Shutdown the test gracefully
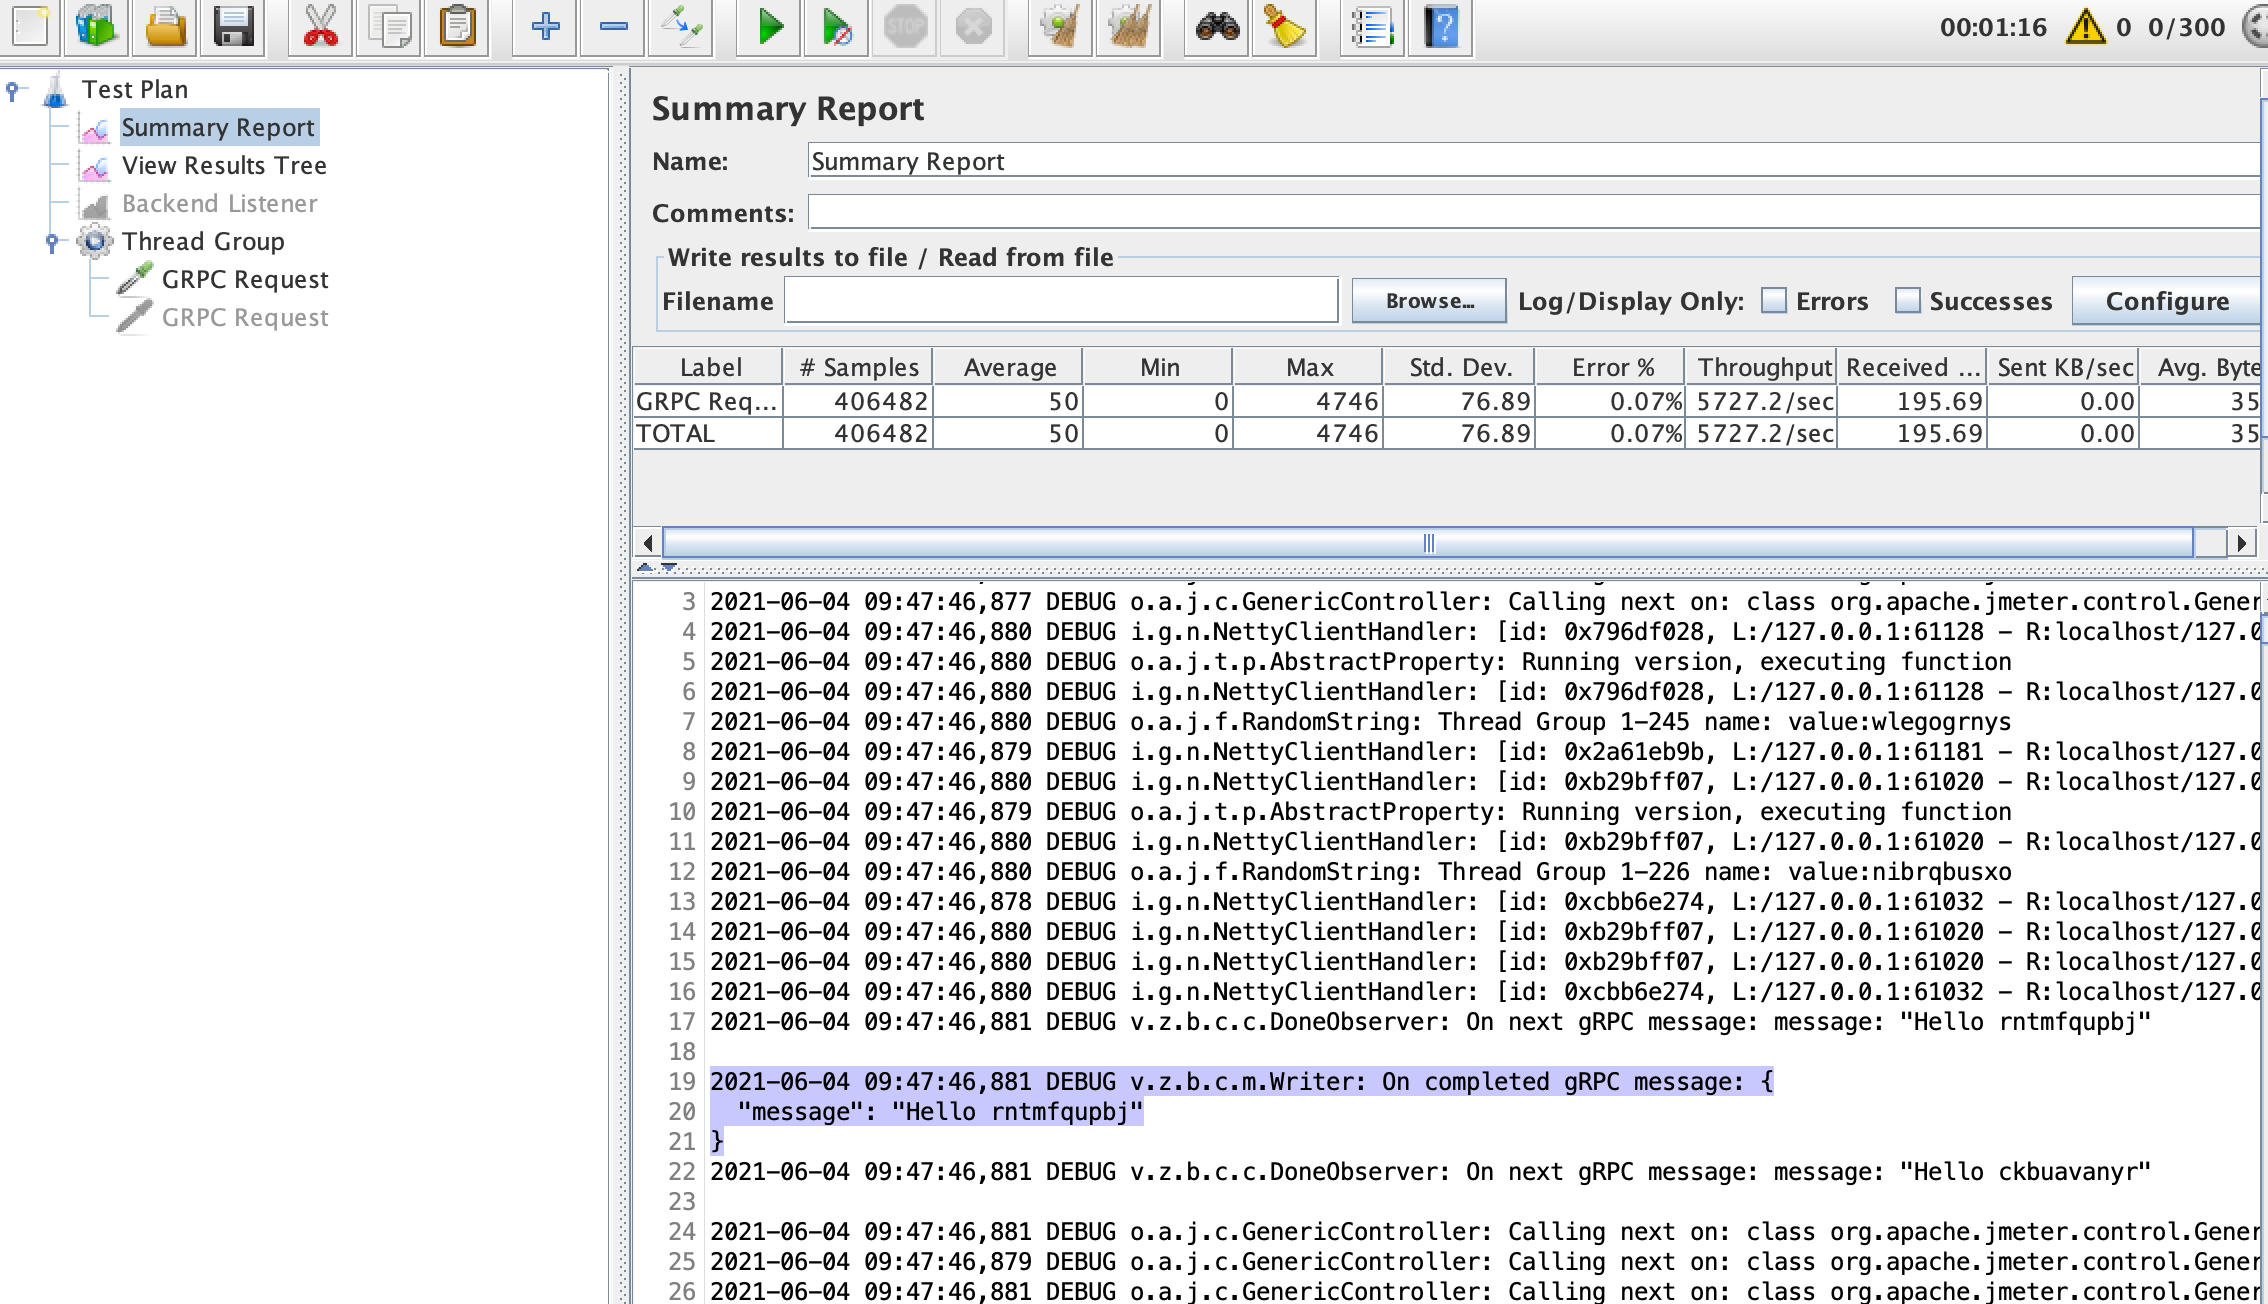Image resolution: width=2268 pixels, height=1304 pixels. (973, 27)
